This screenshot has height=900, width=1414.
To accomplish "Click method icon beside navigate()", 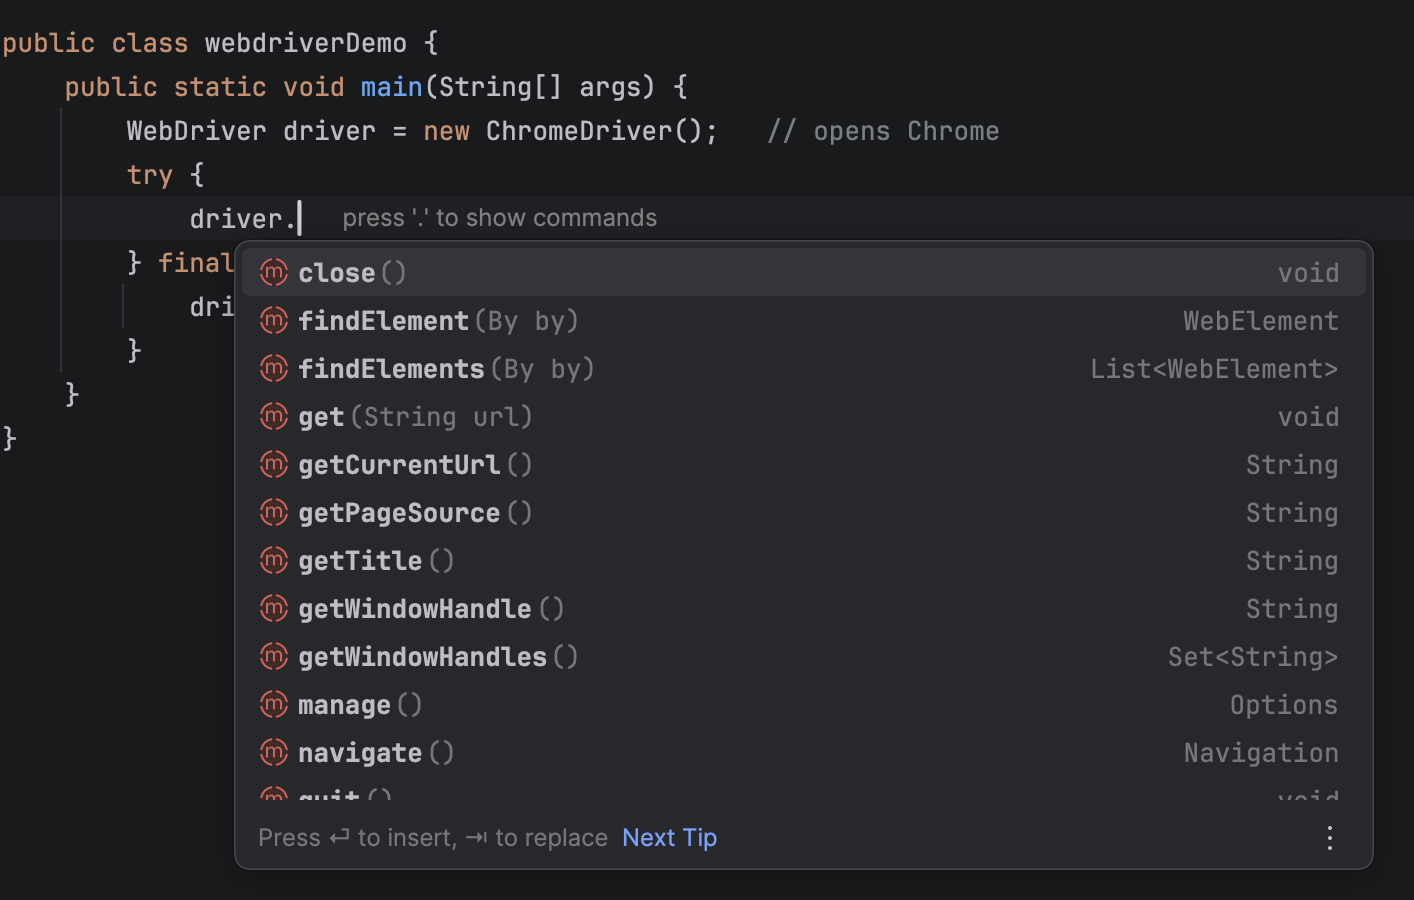I will pos(274,752).
